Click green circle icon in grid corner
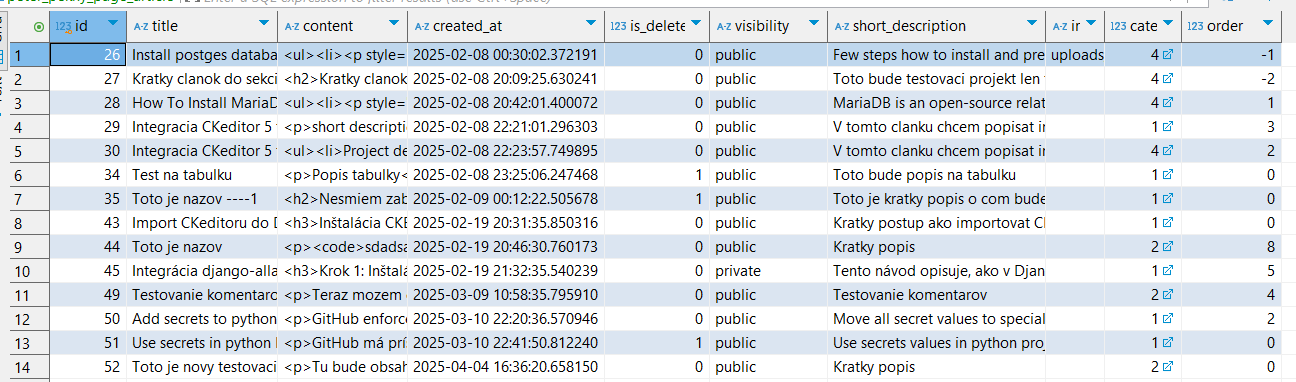Screen dimensions: 1296x382 [39, 26]
